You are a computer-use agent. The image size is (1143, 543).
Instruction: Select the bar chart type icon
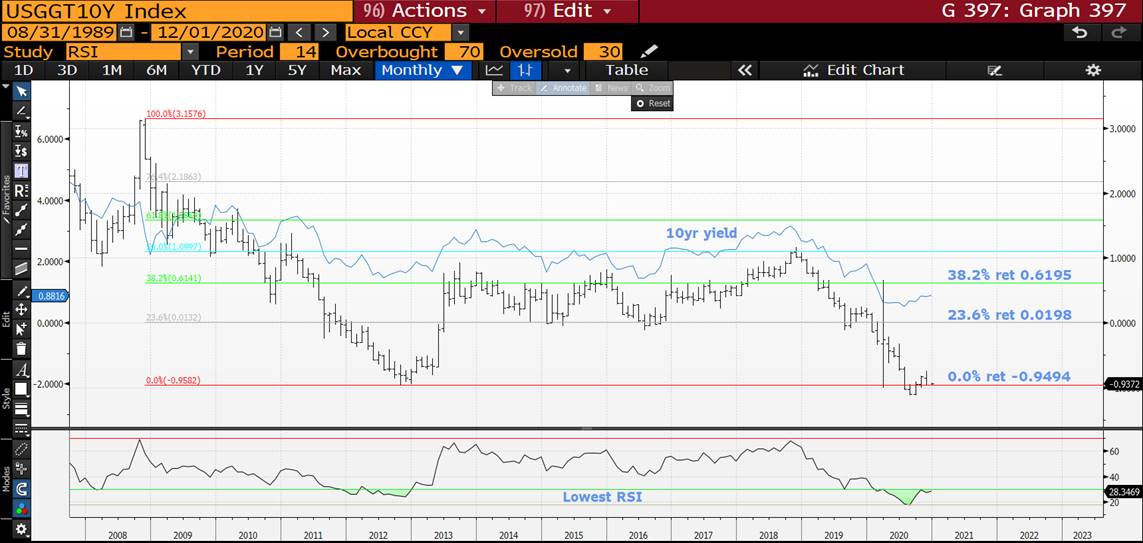pyautogui.click(x=524, y=70)
